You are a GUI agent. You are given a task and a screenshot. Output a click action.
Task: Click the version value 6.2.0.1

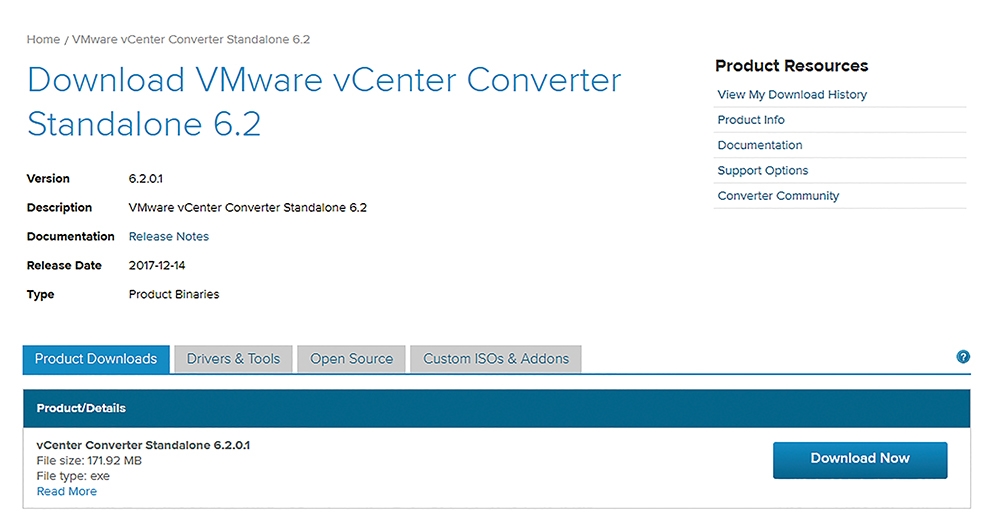145,179
